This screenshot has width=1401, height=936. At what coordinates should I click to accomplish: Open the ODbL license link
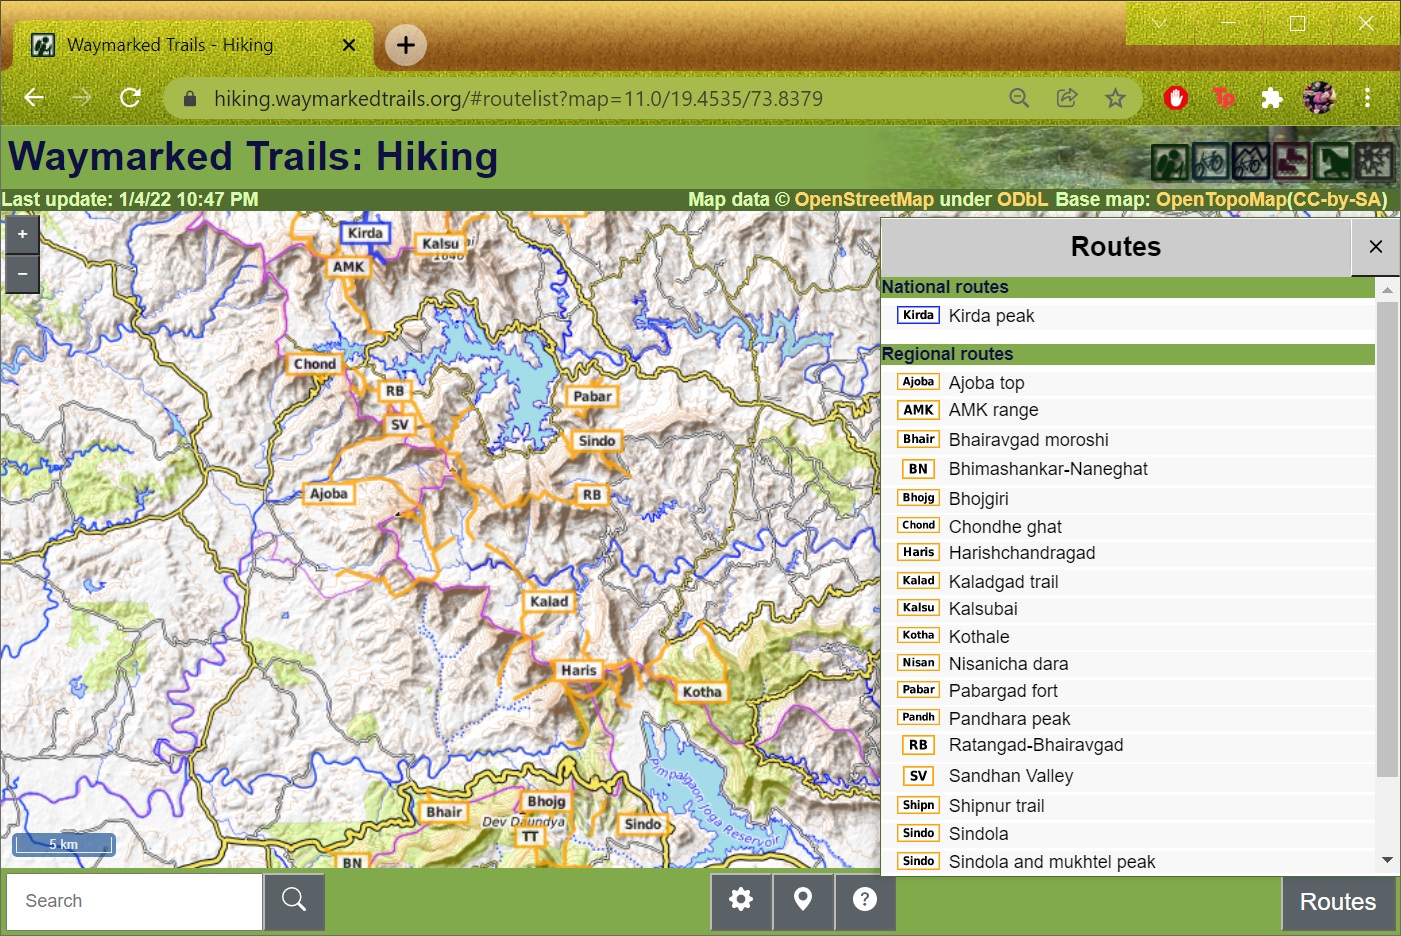tap(1022, 199)
